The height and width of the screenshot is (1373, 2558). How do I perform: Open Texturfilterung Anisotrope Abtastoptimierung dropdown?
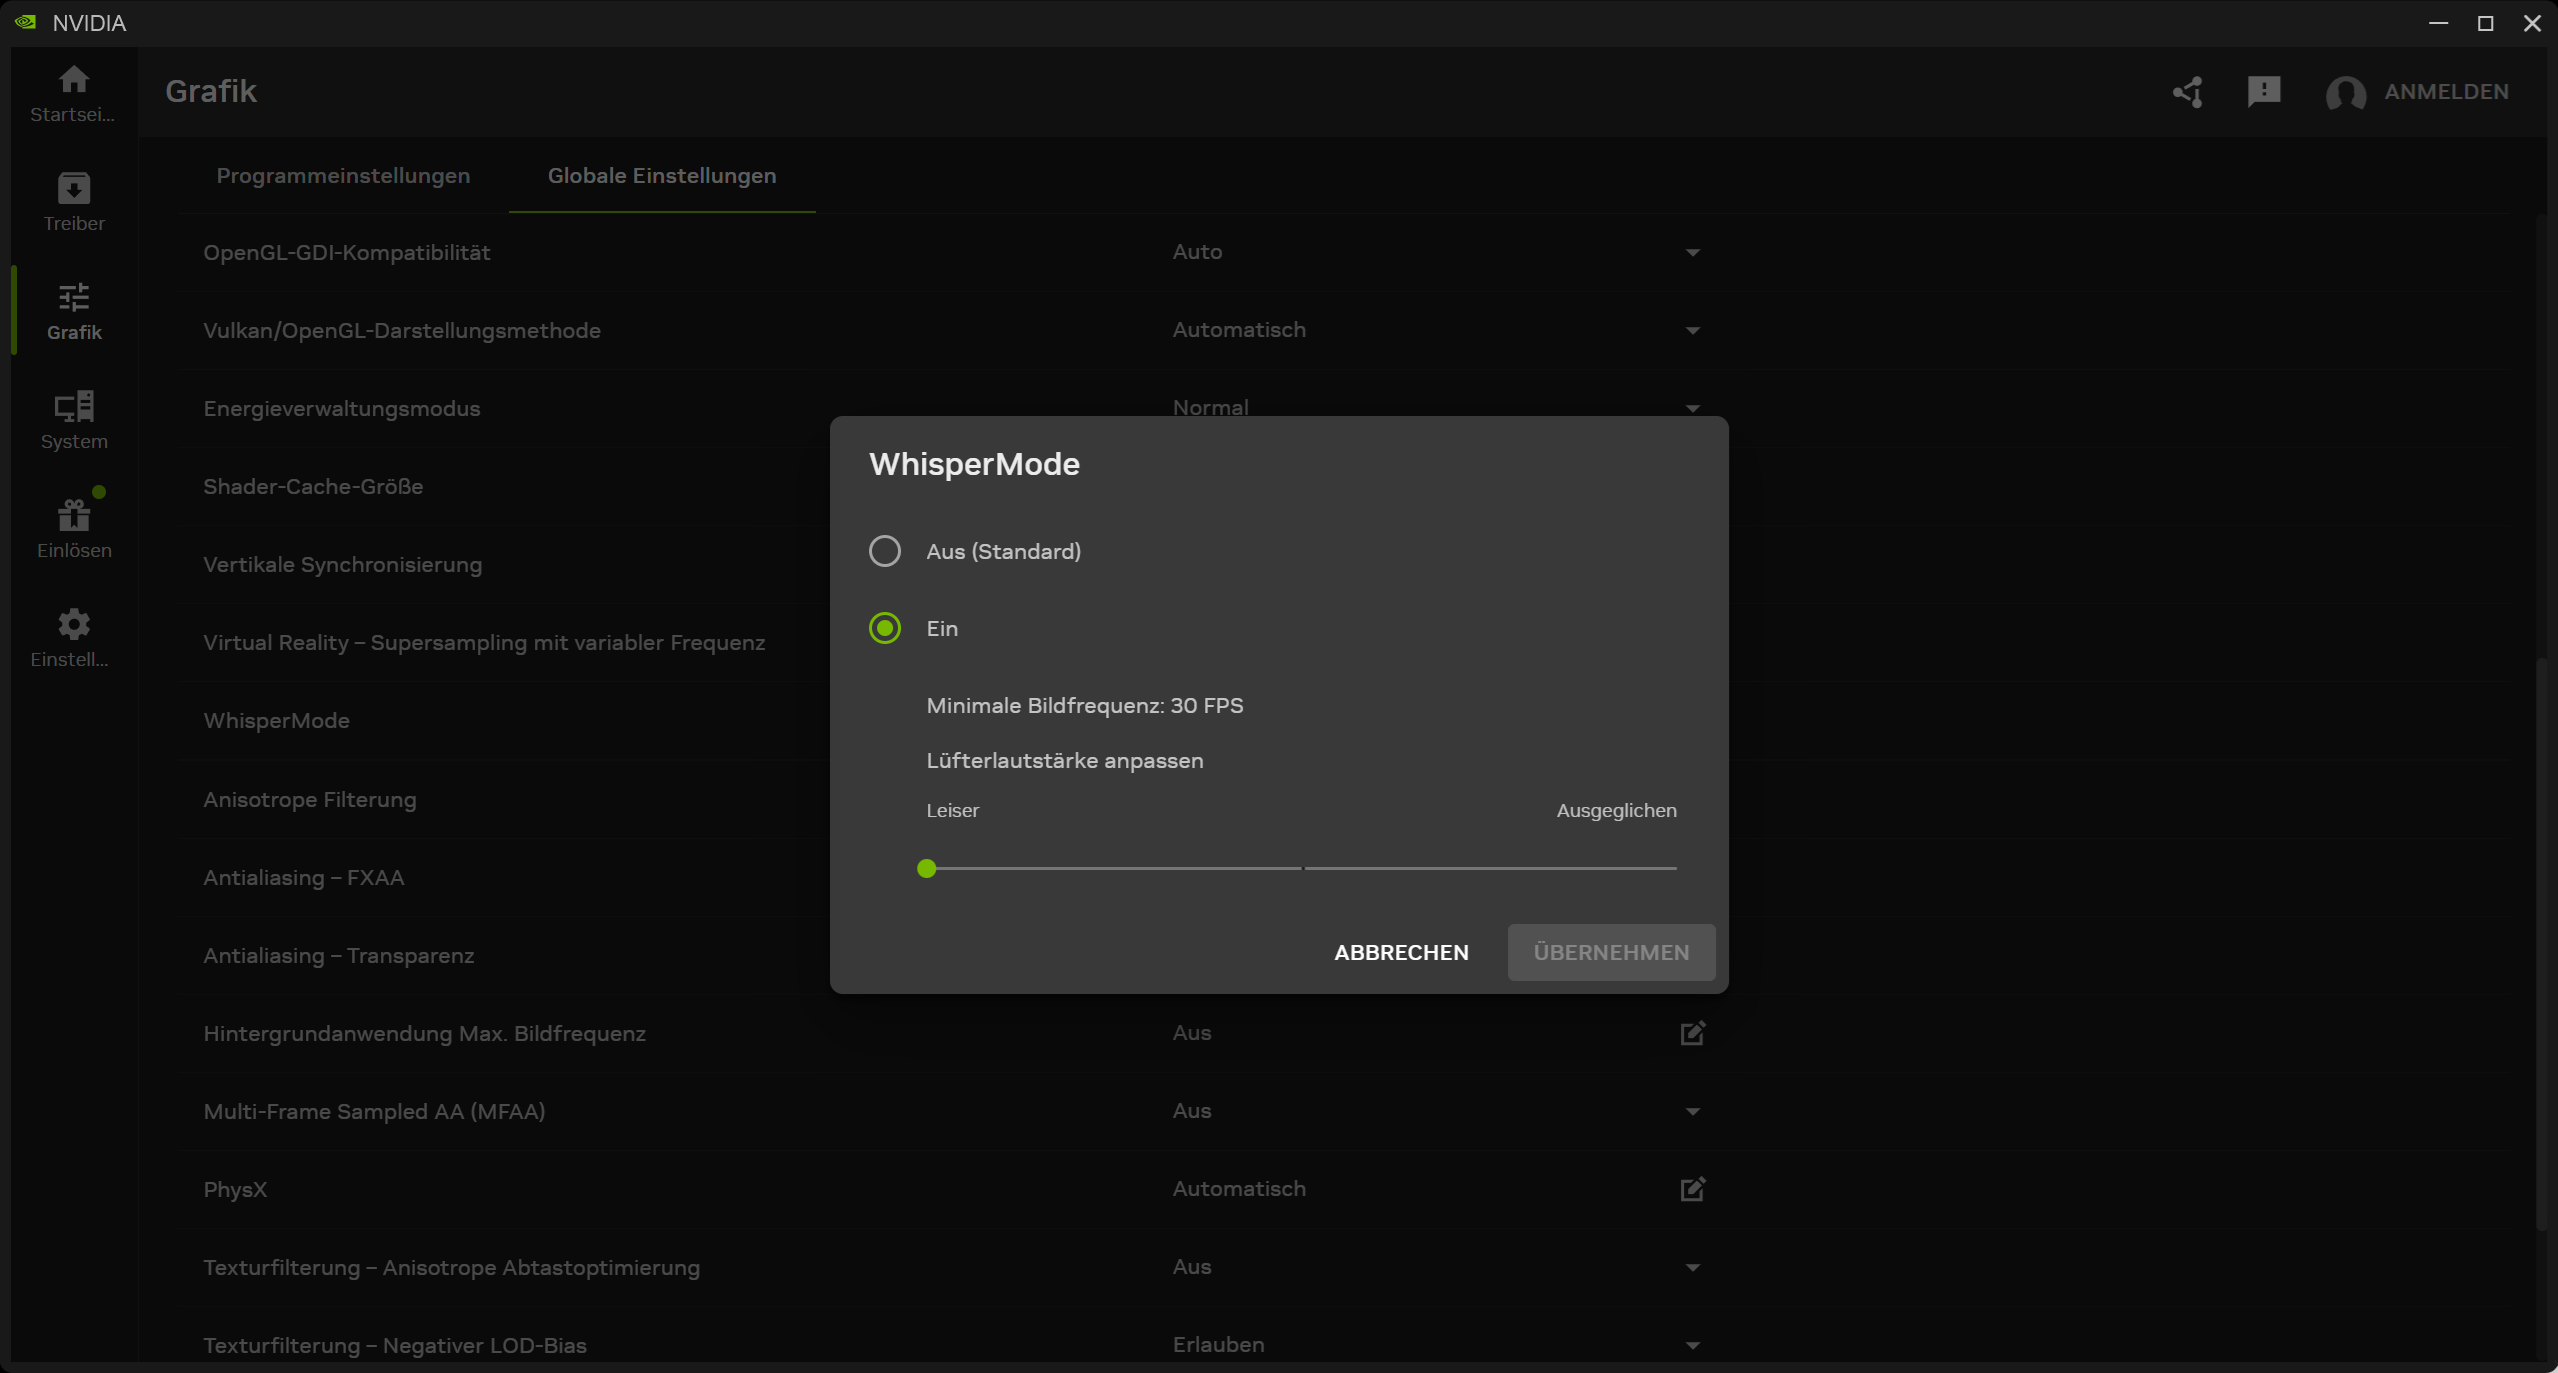click(1692, 1268)
